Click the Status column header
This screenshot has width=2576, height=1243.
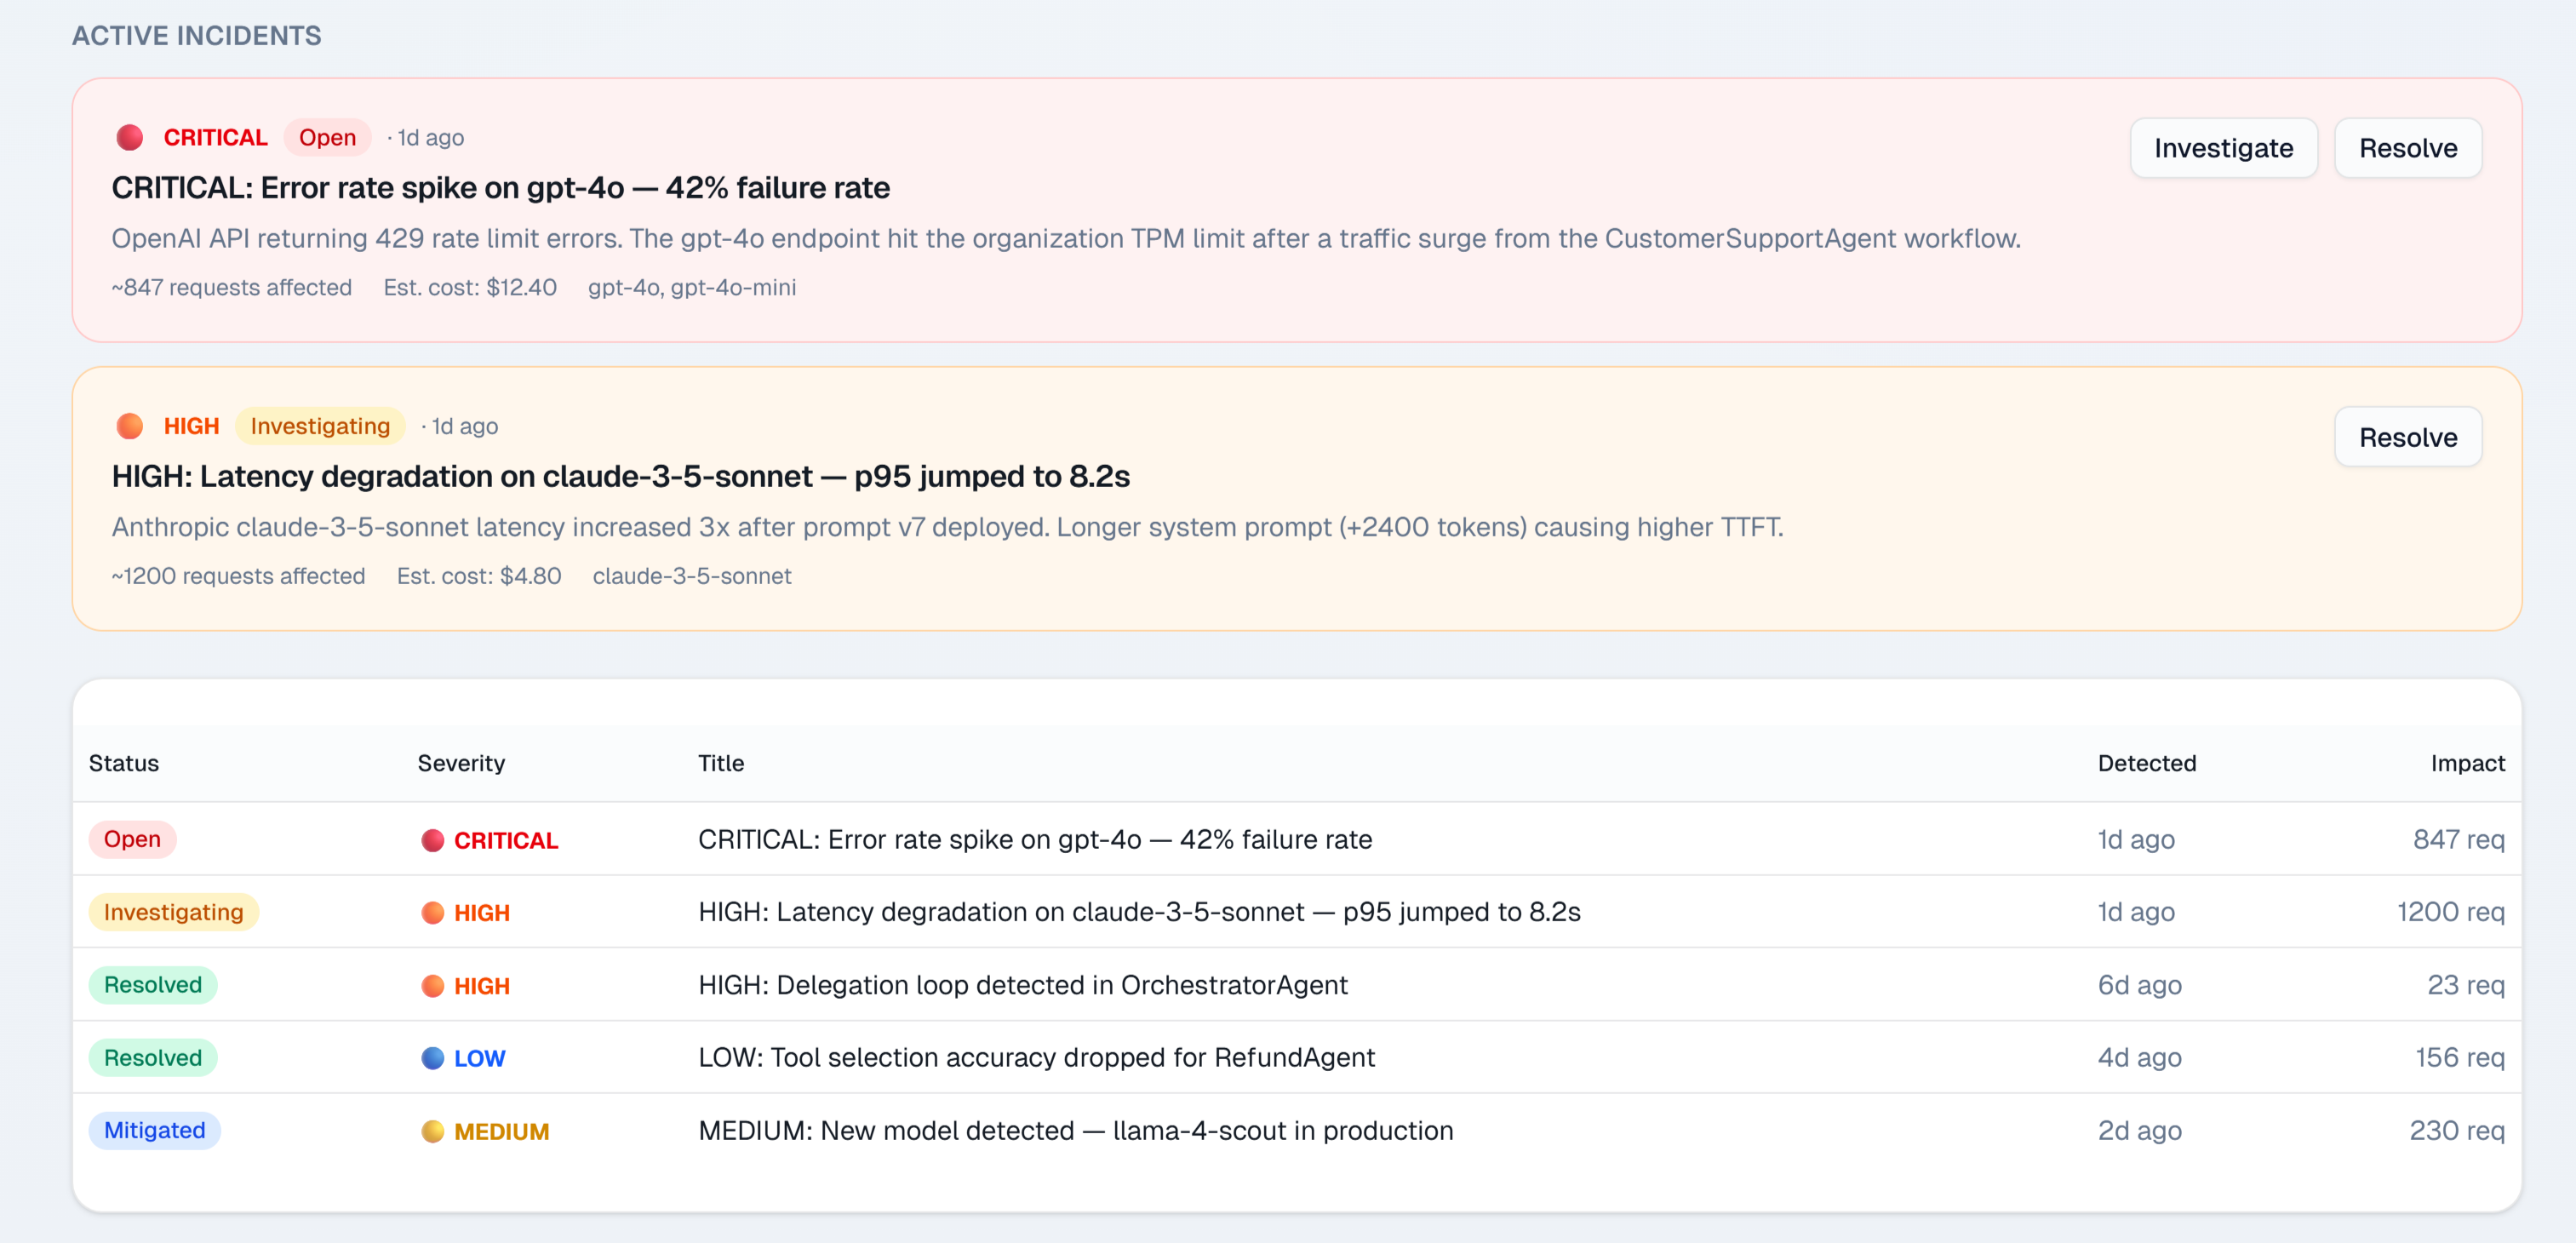point(123,763)
